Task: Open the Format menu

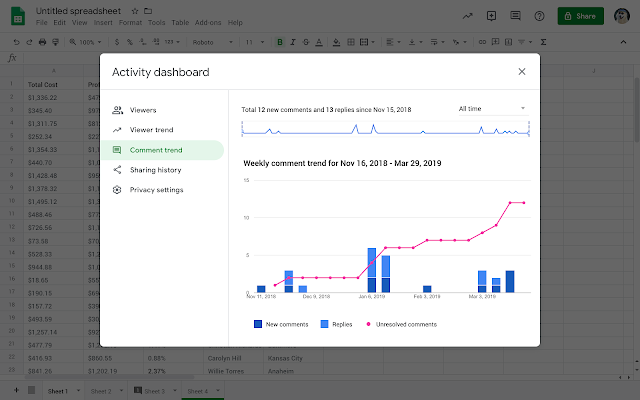Action: pyautogui.click(x=129, y=22)
